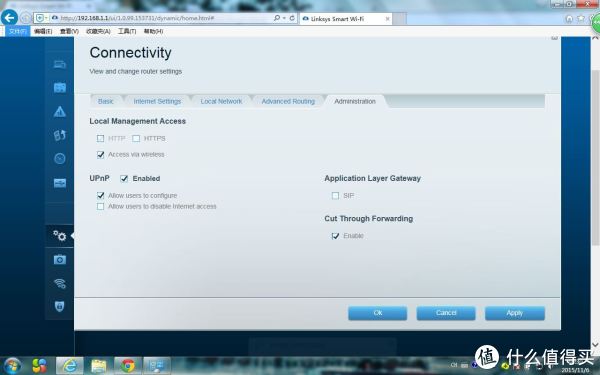Click the browser address bar
The height and width of the screenshot is (375, 600).
[x=161, y=18]
